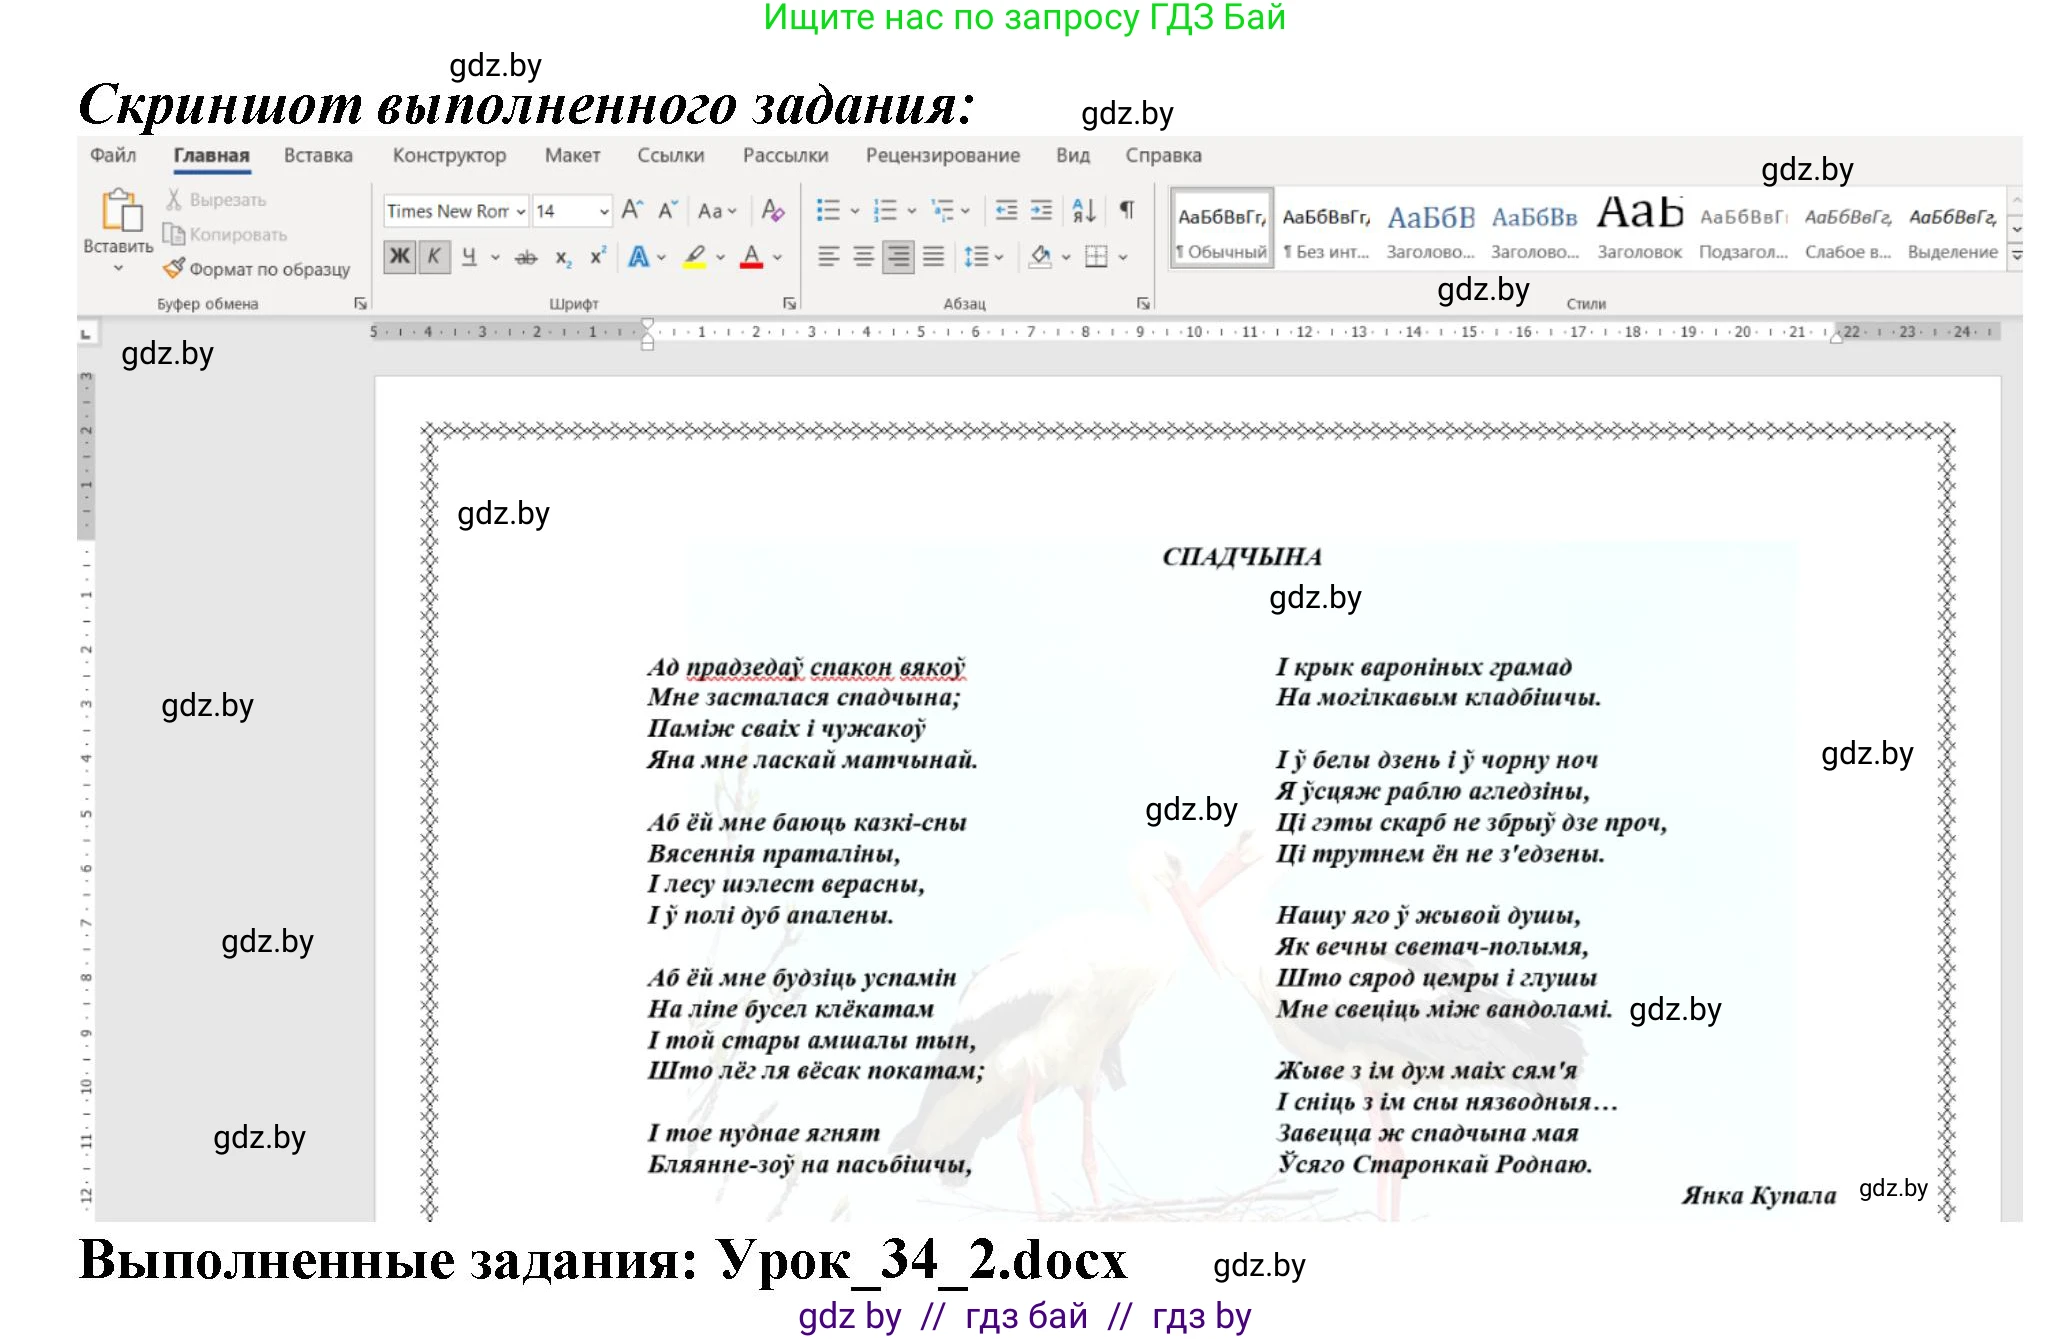This screenshot has height=1339, width=2053.
Task: Switch to the Вставка ribbon tab
Action: [318, 155]
